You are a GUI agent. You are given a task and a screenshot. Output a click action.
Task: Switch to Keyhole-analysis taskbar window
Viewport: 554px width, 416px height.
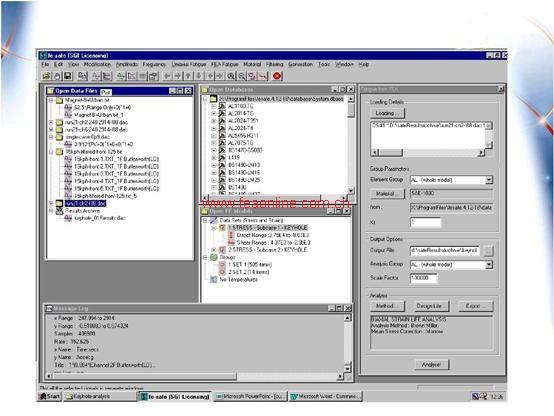point(100,397)
